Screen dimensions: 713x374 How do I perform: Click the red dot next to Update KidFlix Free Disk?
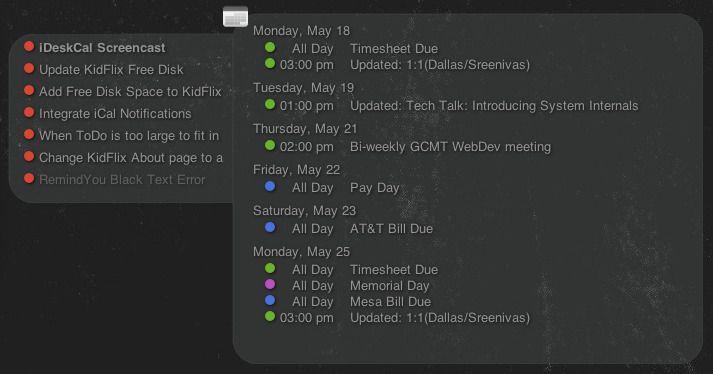(29, 68)
